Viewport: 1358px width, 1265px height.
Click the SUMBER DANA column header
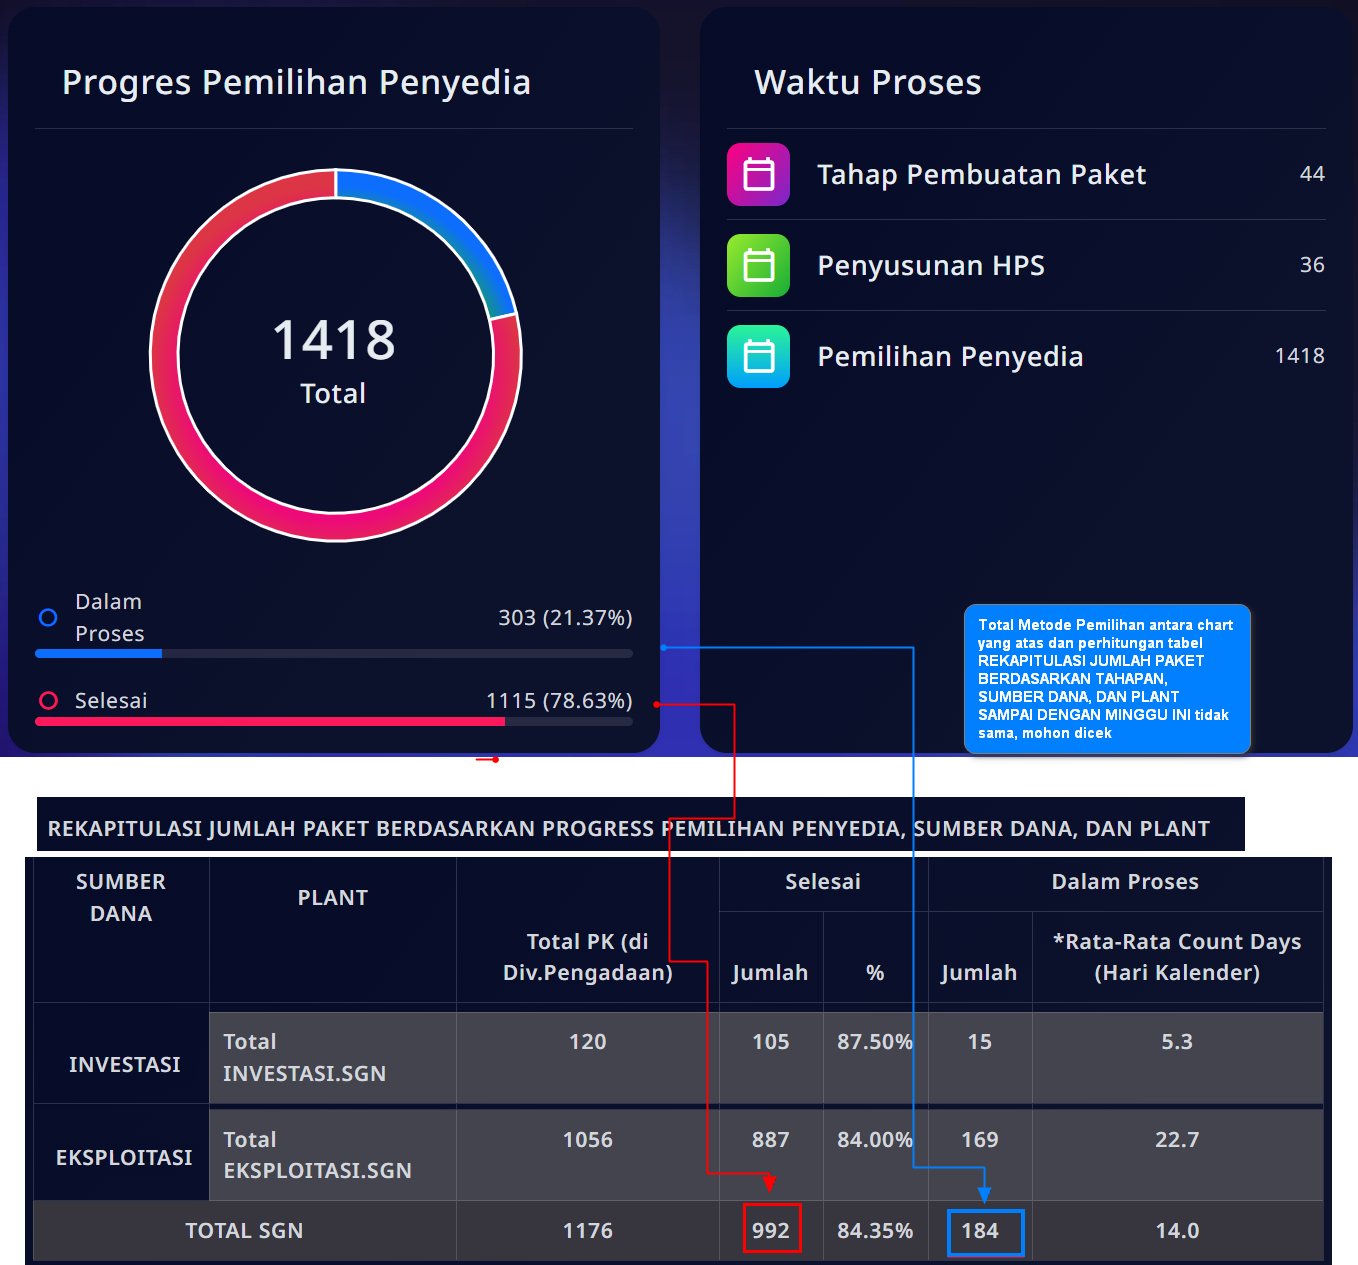[x=121, y=897]
